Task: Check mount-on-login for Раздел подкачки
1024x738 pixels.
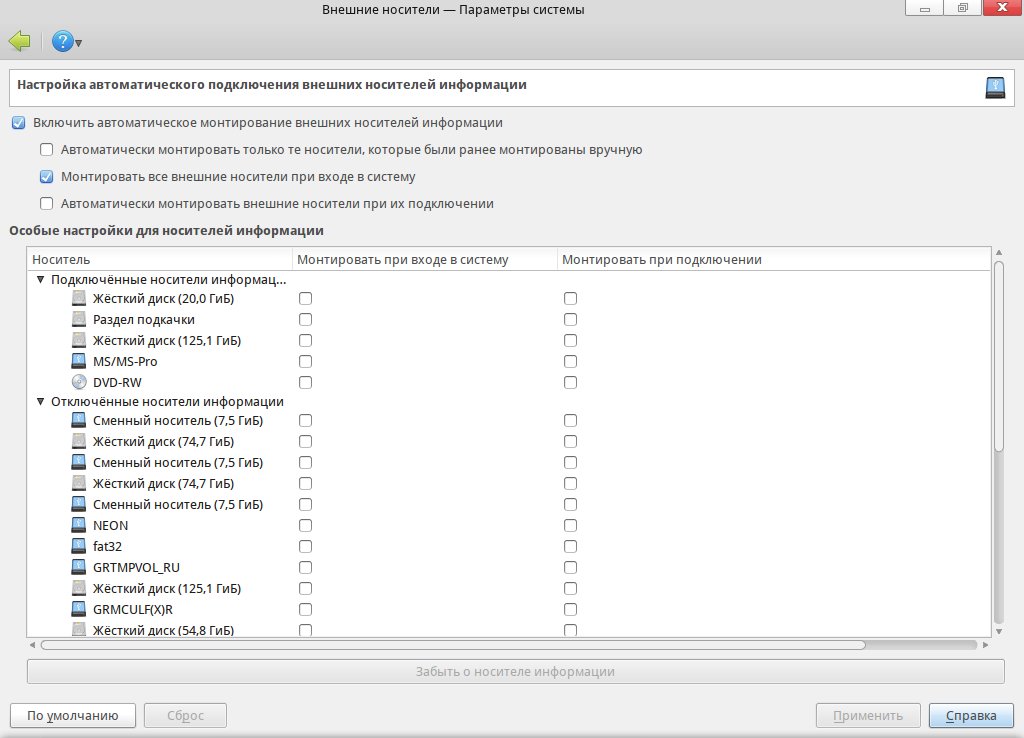Action: [305, 319]
